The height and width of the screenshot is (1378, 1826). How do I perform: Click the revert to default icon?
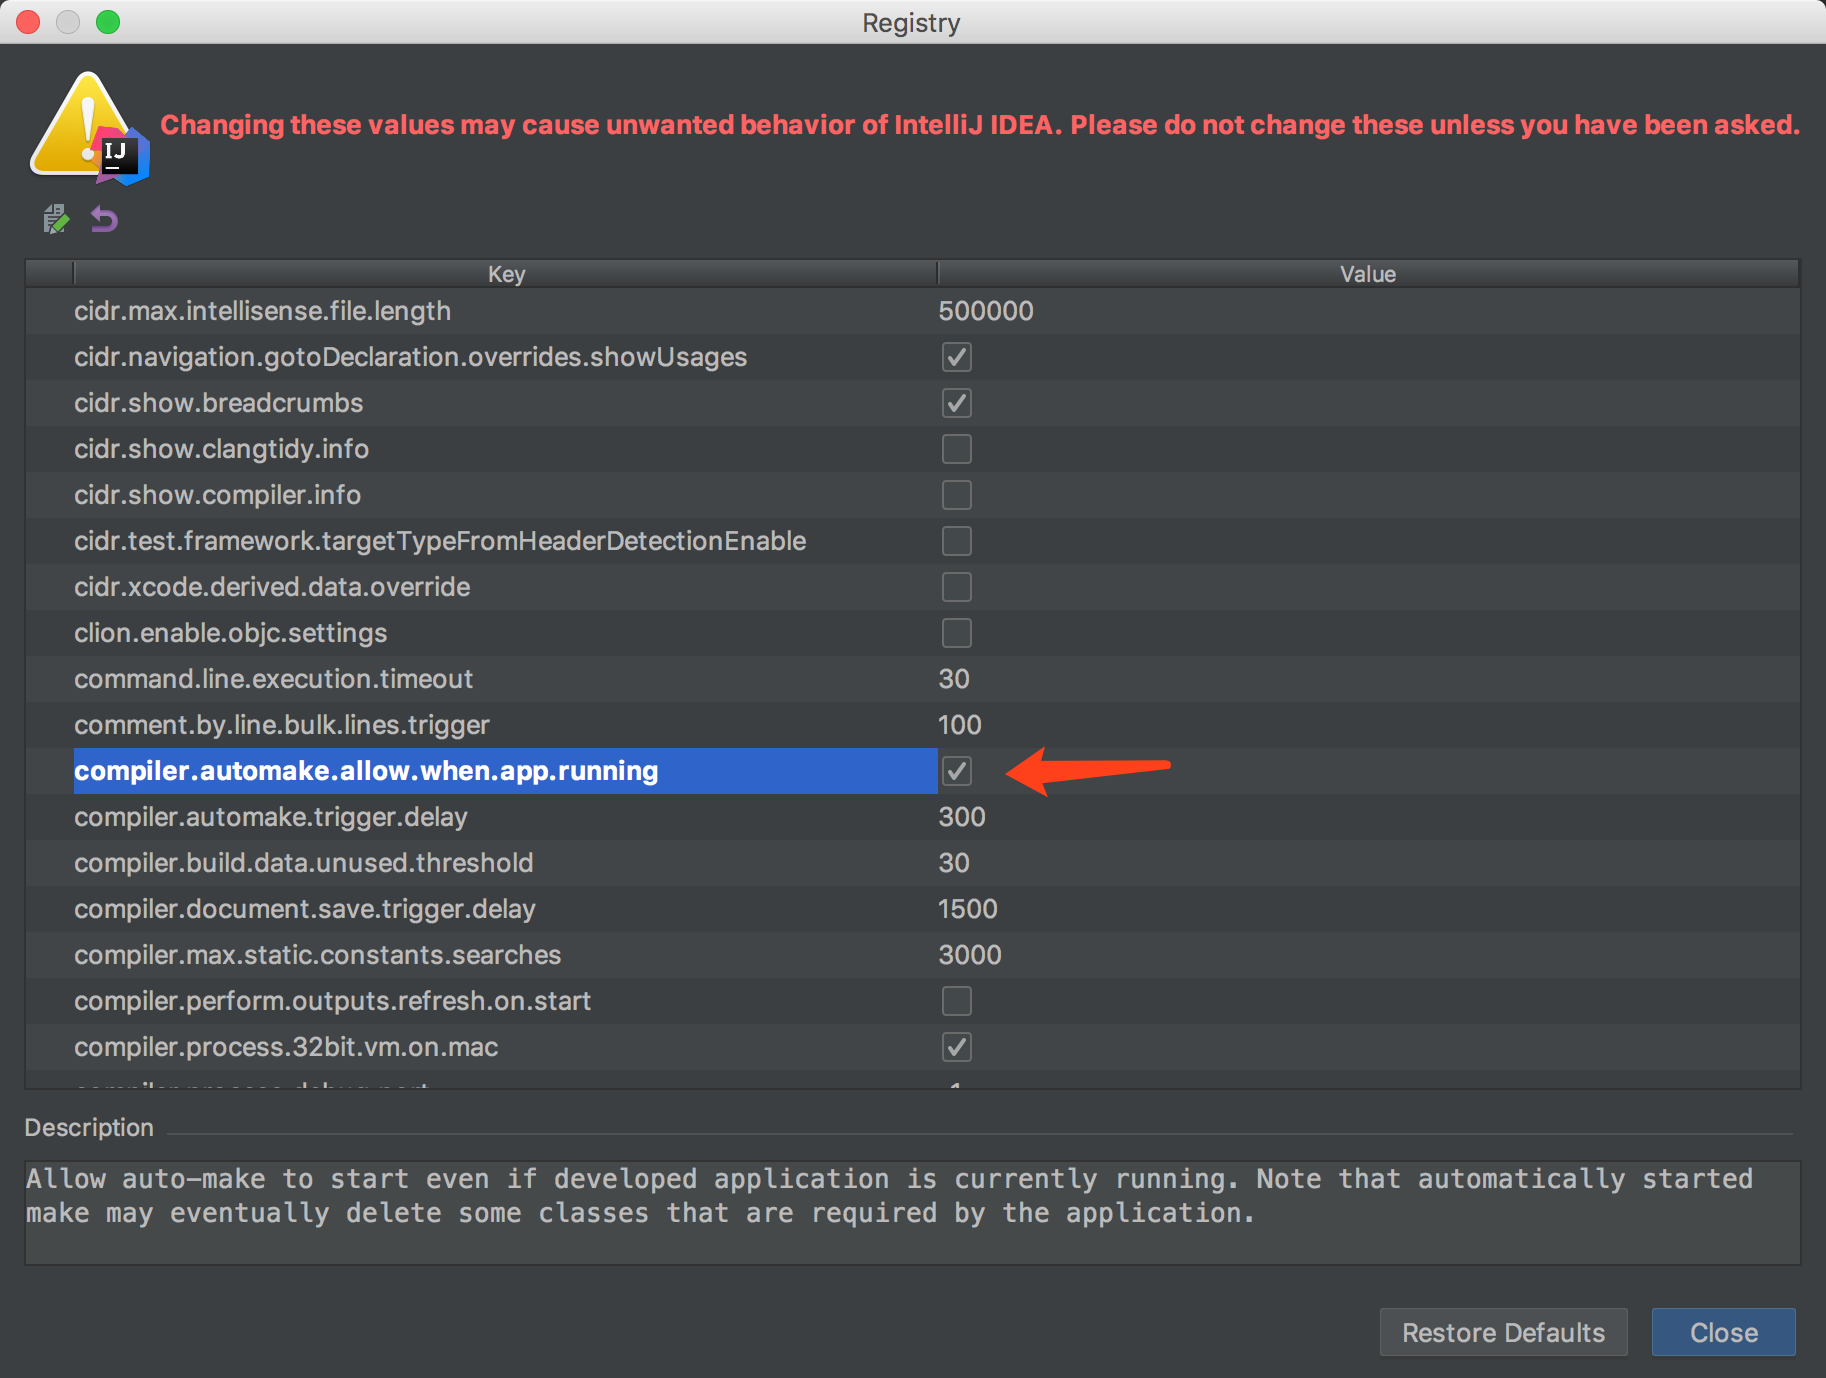[x=104, y=219]
